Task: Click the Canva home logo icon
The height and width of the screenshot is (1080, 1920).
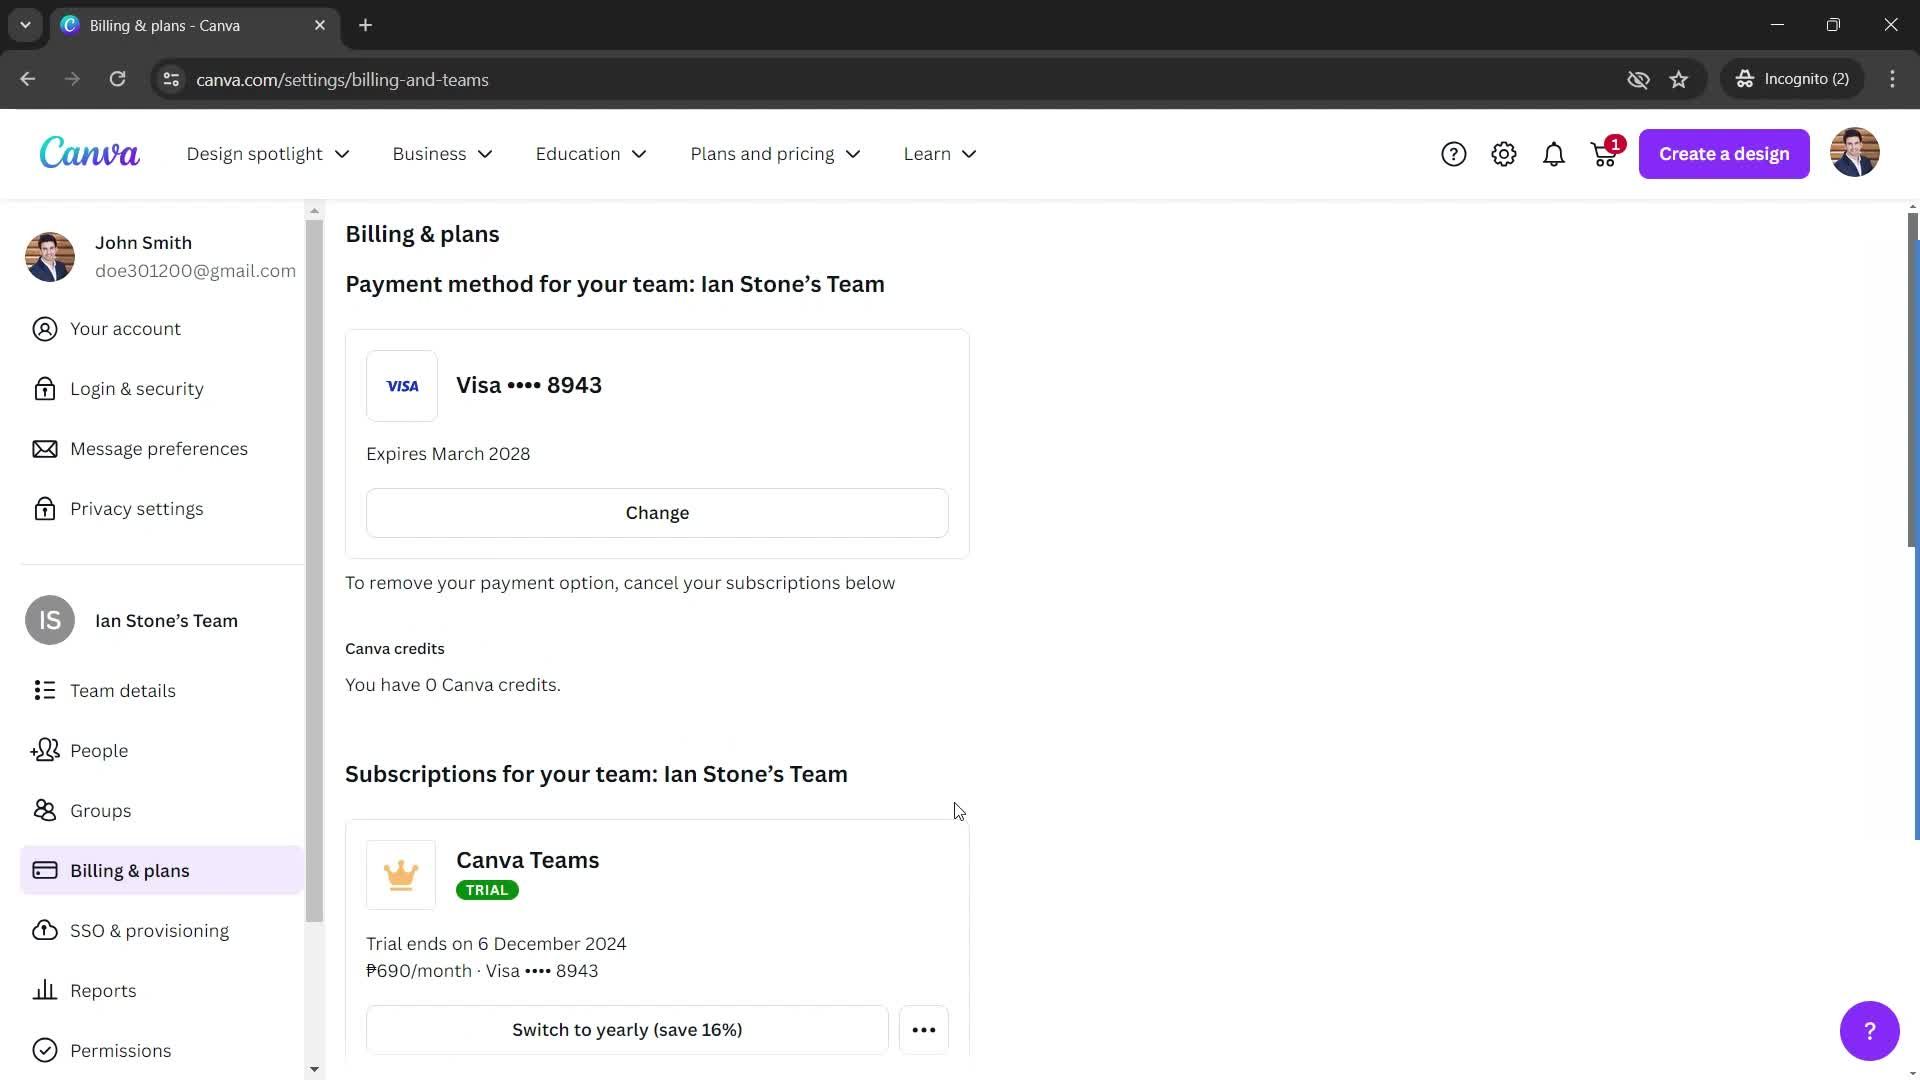Action: [88, 153]
